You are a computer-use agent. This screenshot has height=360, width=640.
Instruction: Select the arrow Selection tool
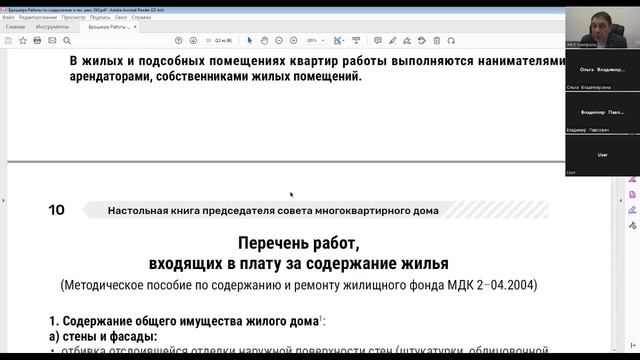249,40
